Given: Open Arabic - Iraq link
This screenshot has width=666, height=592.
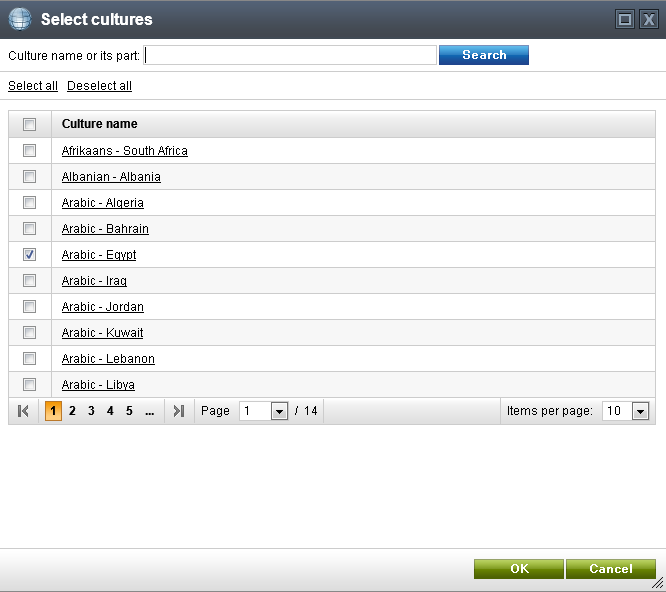Looking at the screenshot, I should pyautogui.click(x=94, y=281).
